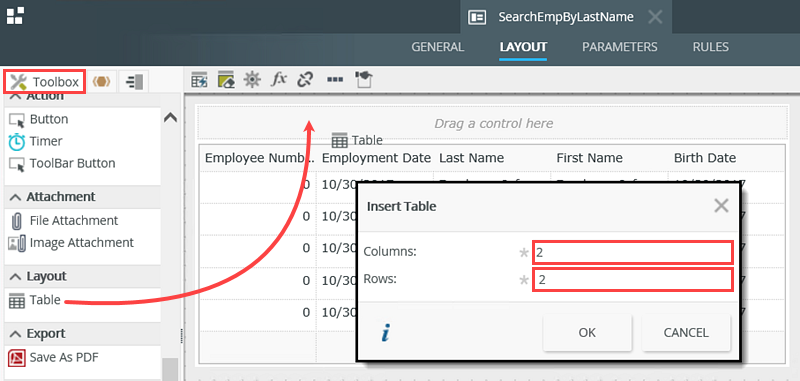Click the three dots toolbar icon

[335, 80]
